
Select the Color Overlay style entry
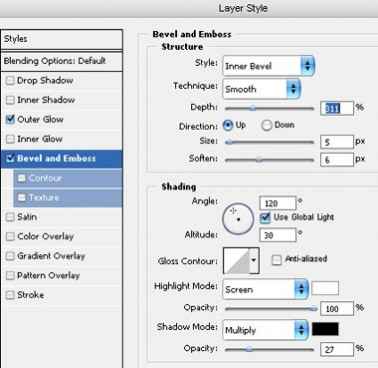(x=45, y=236)
